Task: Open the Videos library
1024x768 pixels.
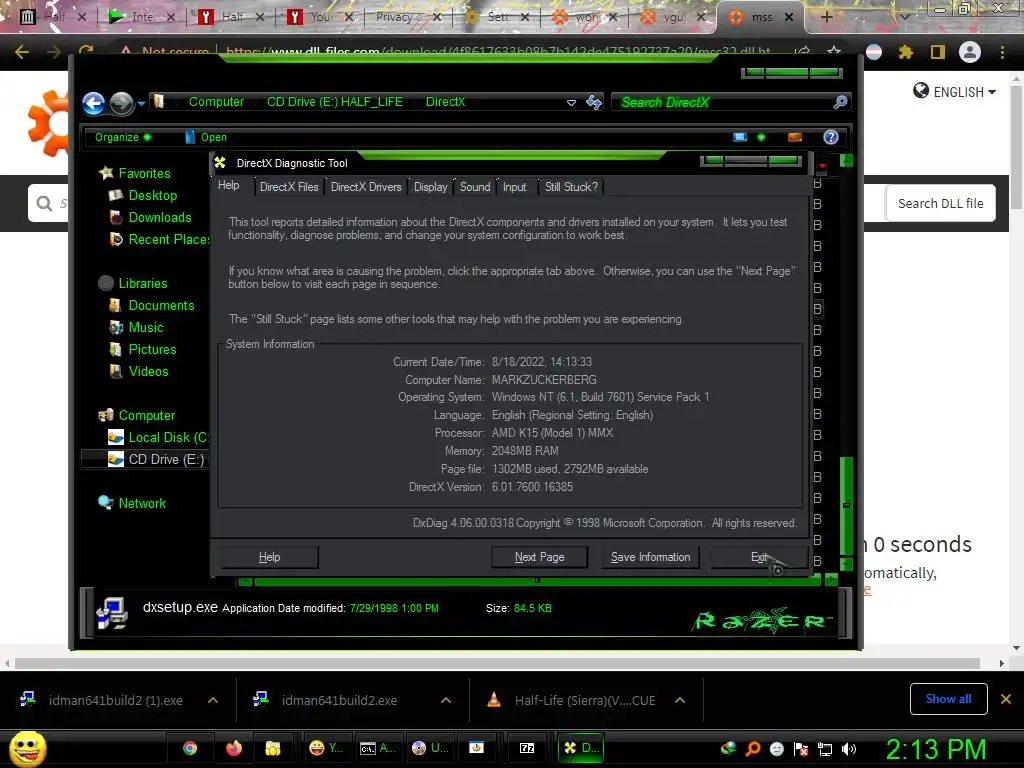Action: (x=148, y=372)
